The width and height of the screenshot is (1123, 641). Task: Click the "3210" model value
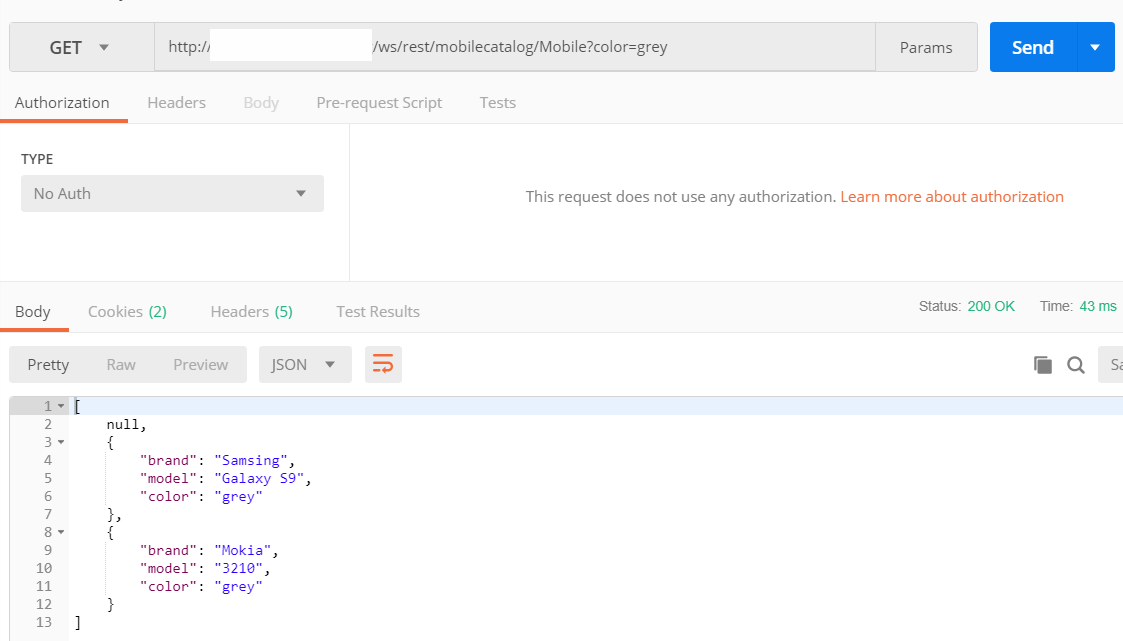click(x=238, y=569)
